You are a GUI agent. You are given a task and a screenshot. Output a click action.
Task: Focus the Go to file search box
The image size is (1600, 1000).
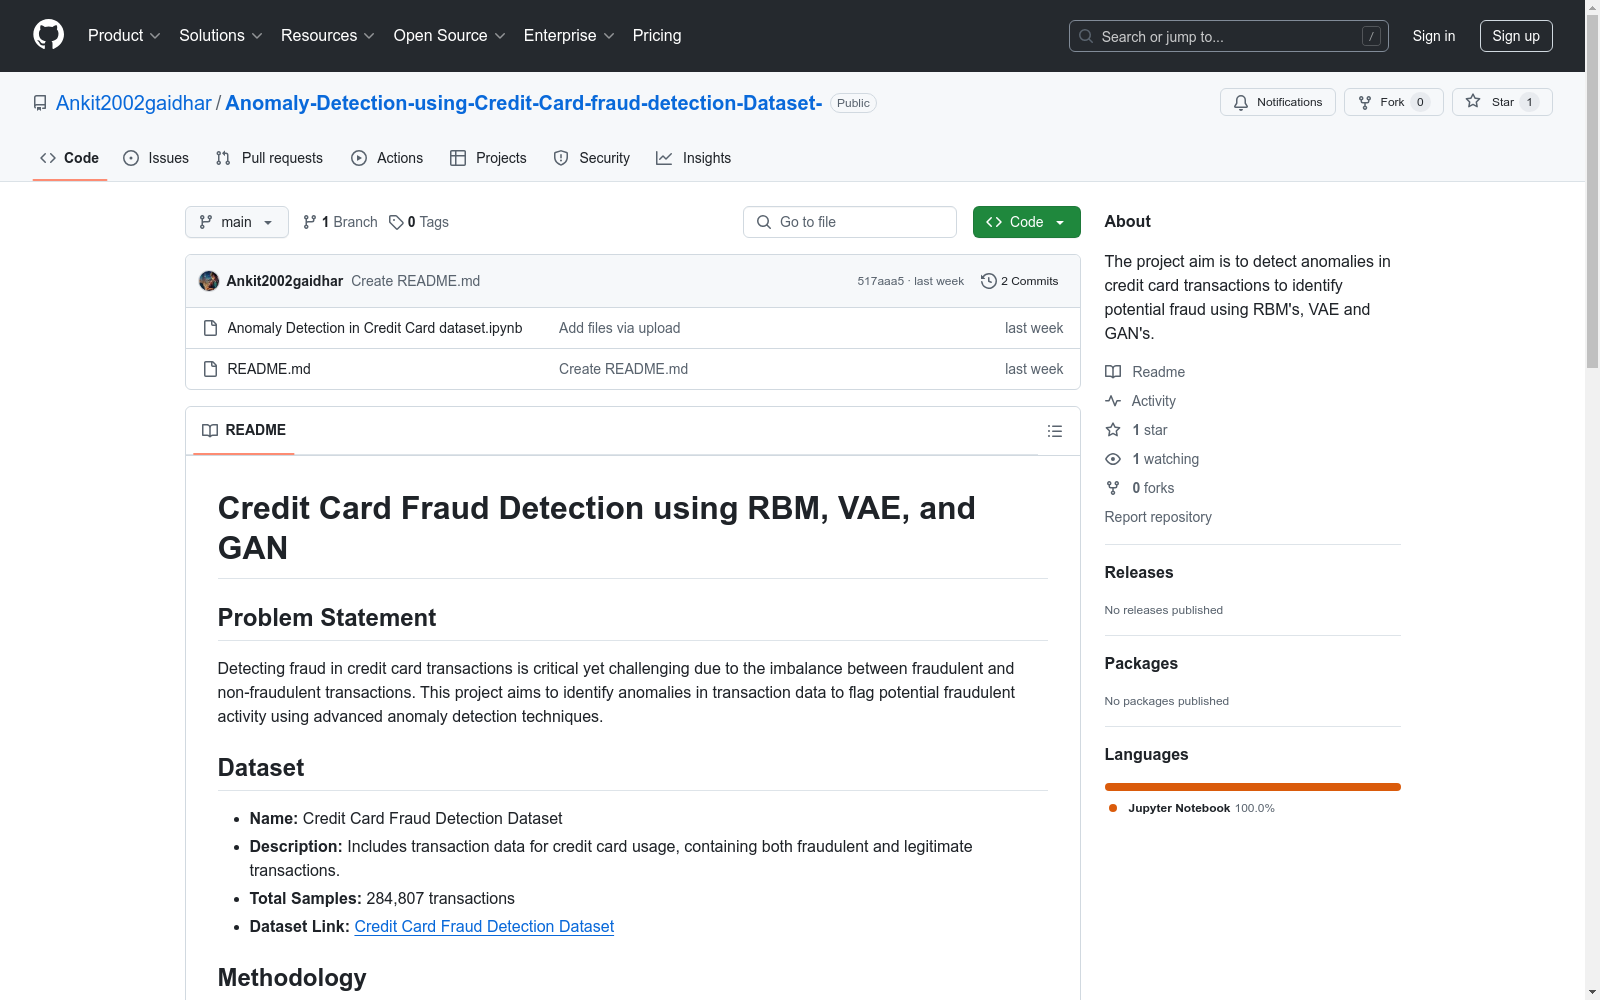[850, 222]
